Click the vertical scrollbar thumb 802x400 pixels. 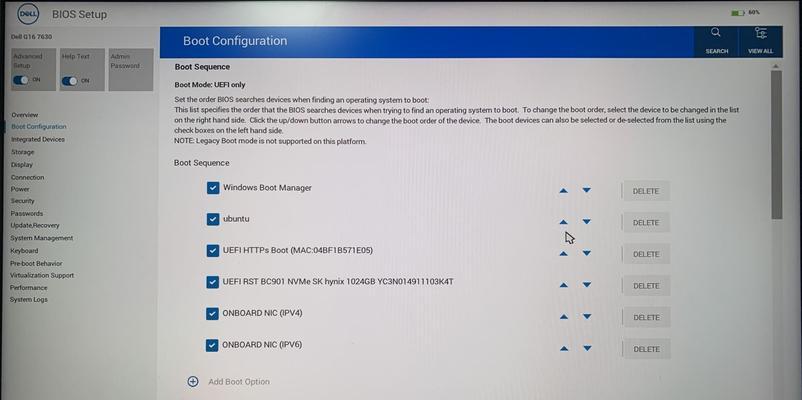pos(776,145)
